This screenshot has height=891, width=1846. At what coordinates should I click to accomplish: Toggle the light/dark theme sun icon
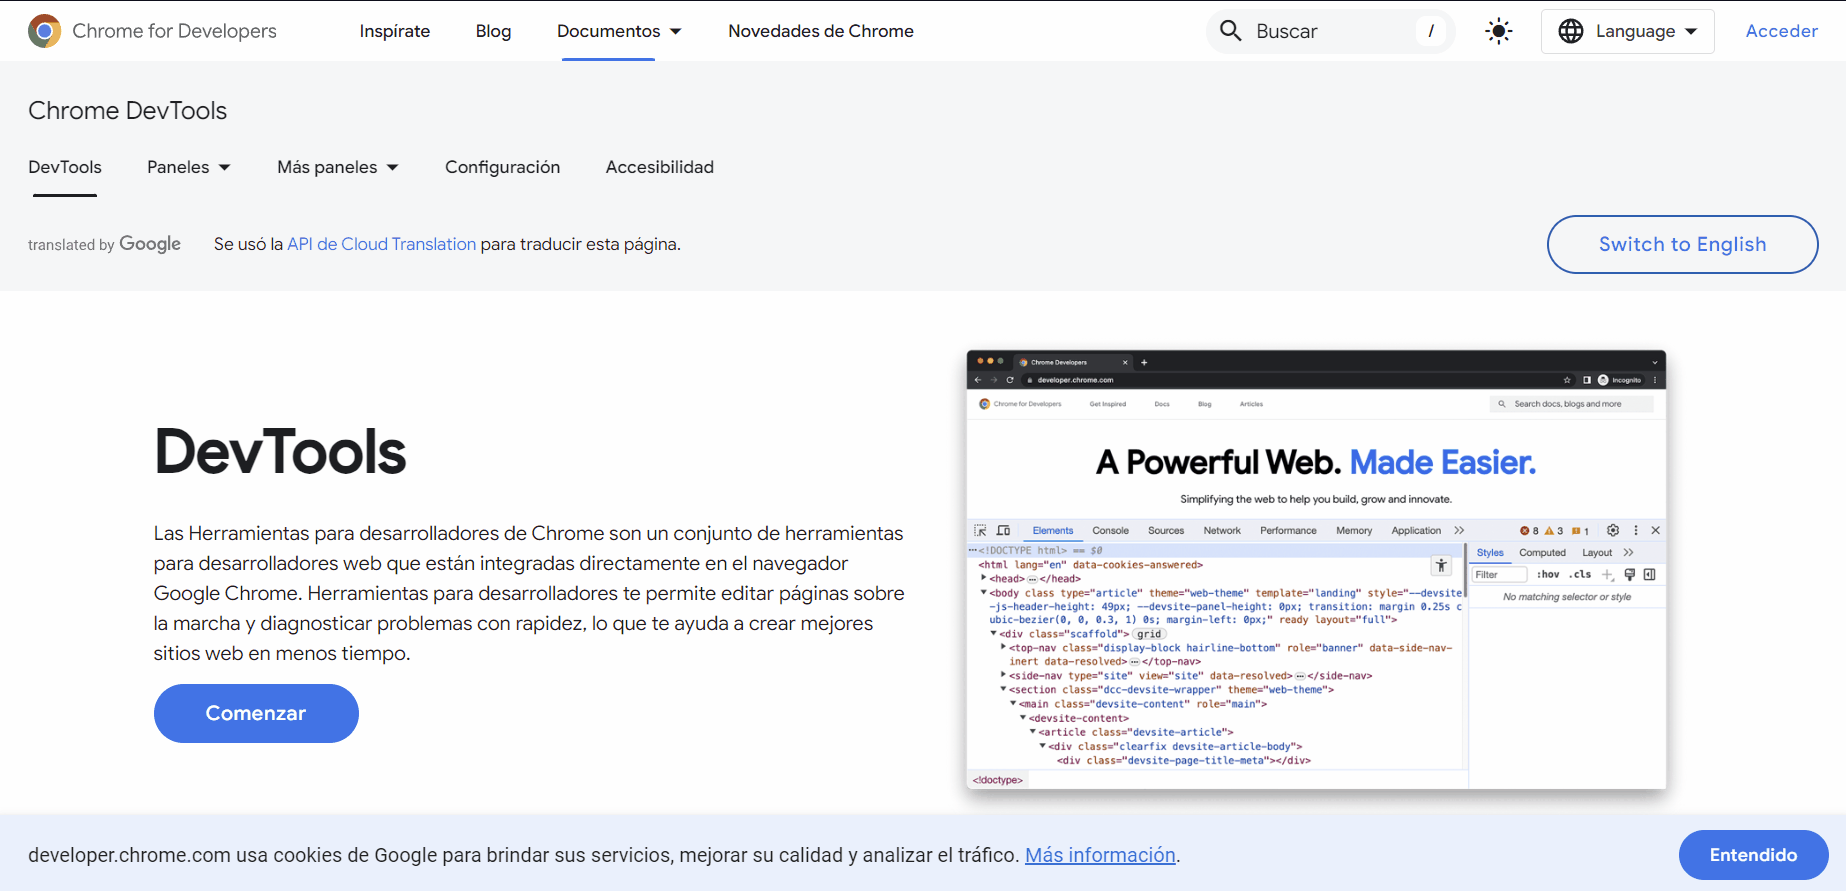[1498, 31]
